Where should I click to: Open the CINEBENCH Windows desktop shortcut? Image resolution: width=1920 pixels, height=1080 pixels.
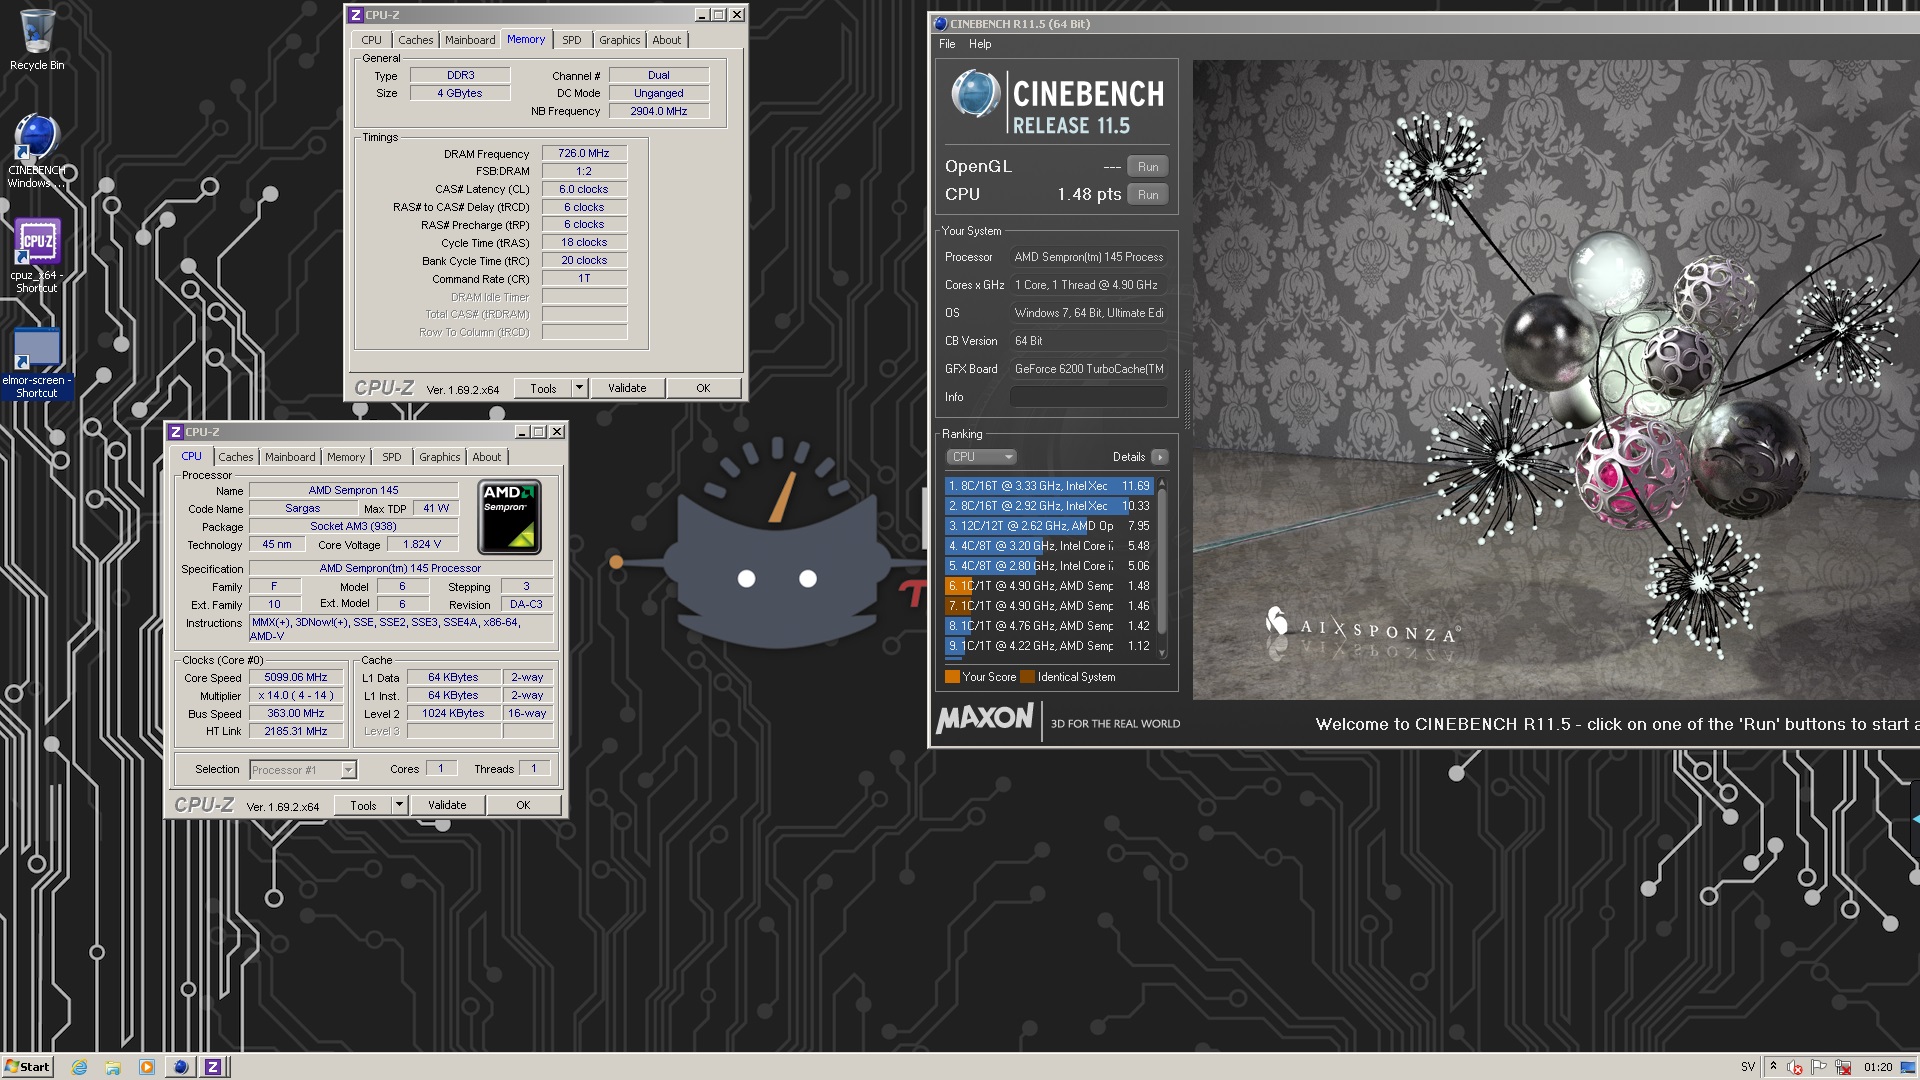pyautogui.click(x=37, y=150)
